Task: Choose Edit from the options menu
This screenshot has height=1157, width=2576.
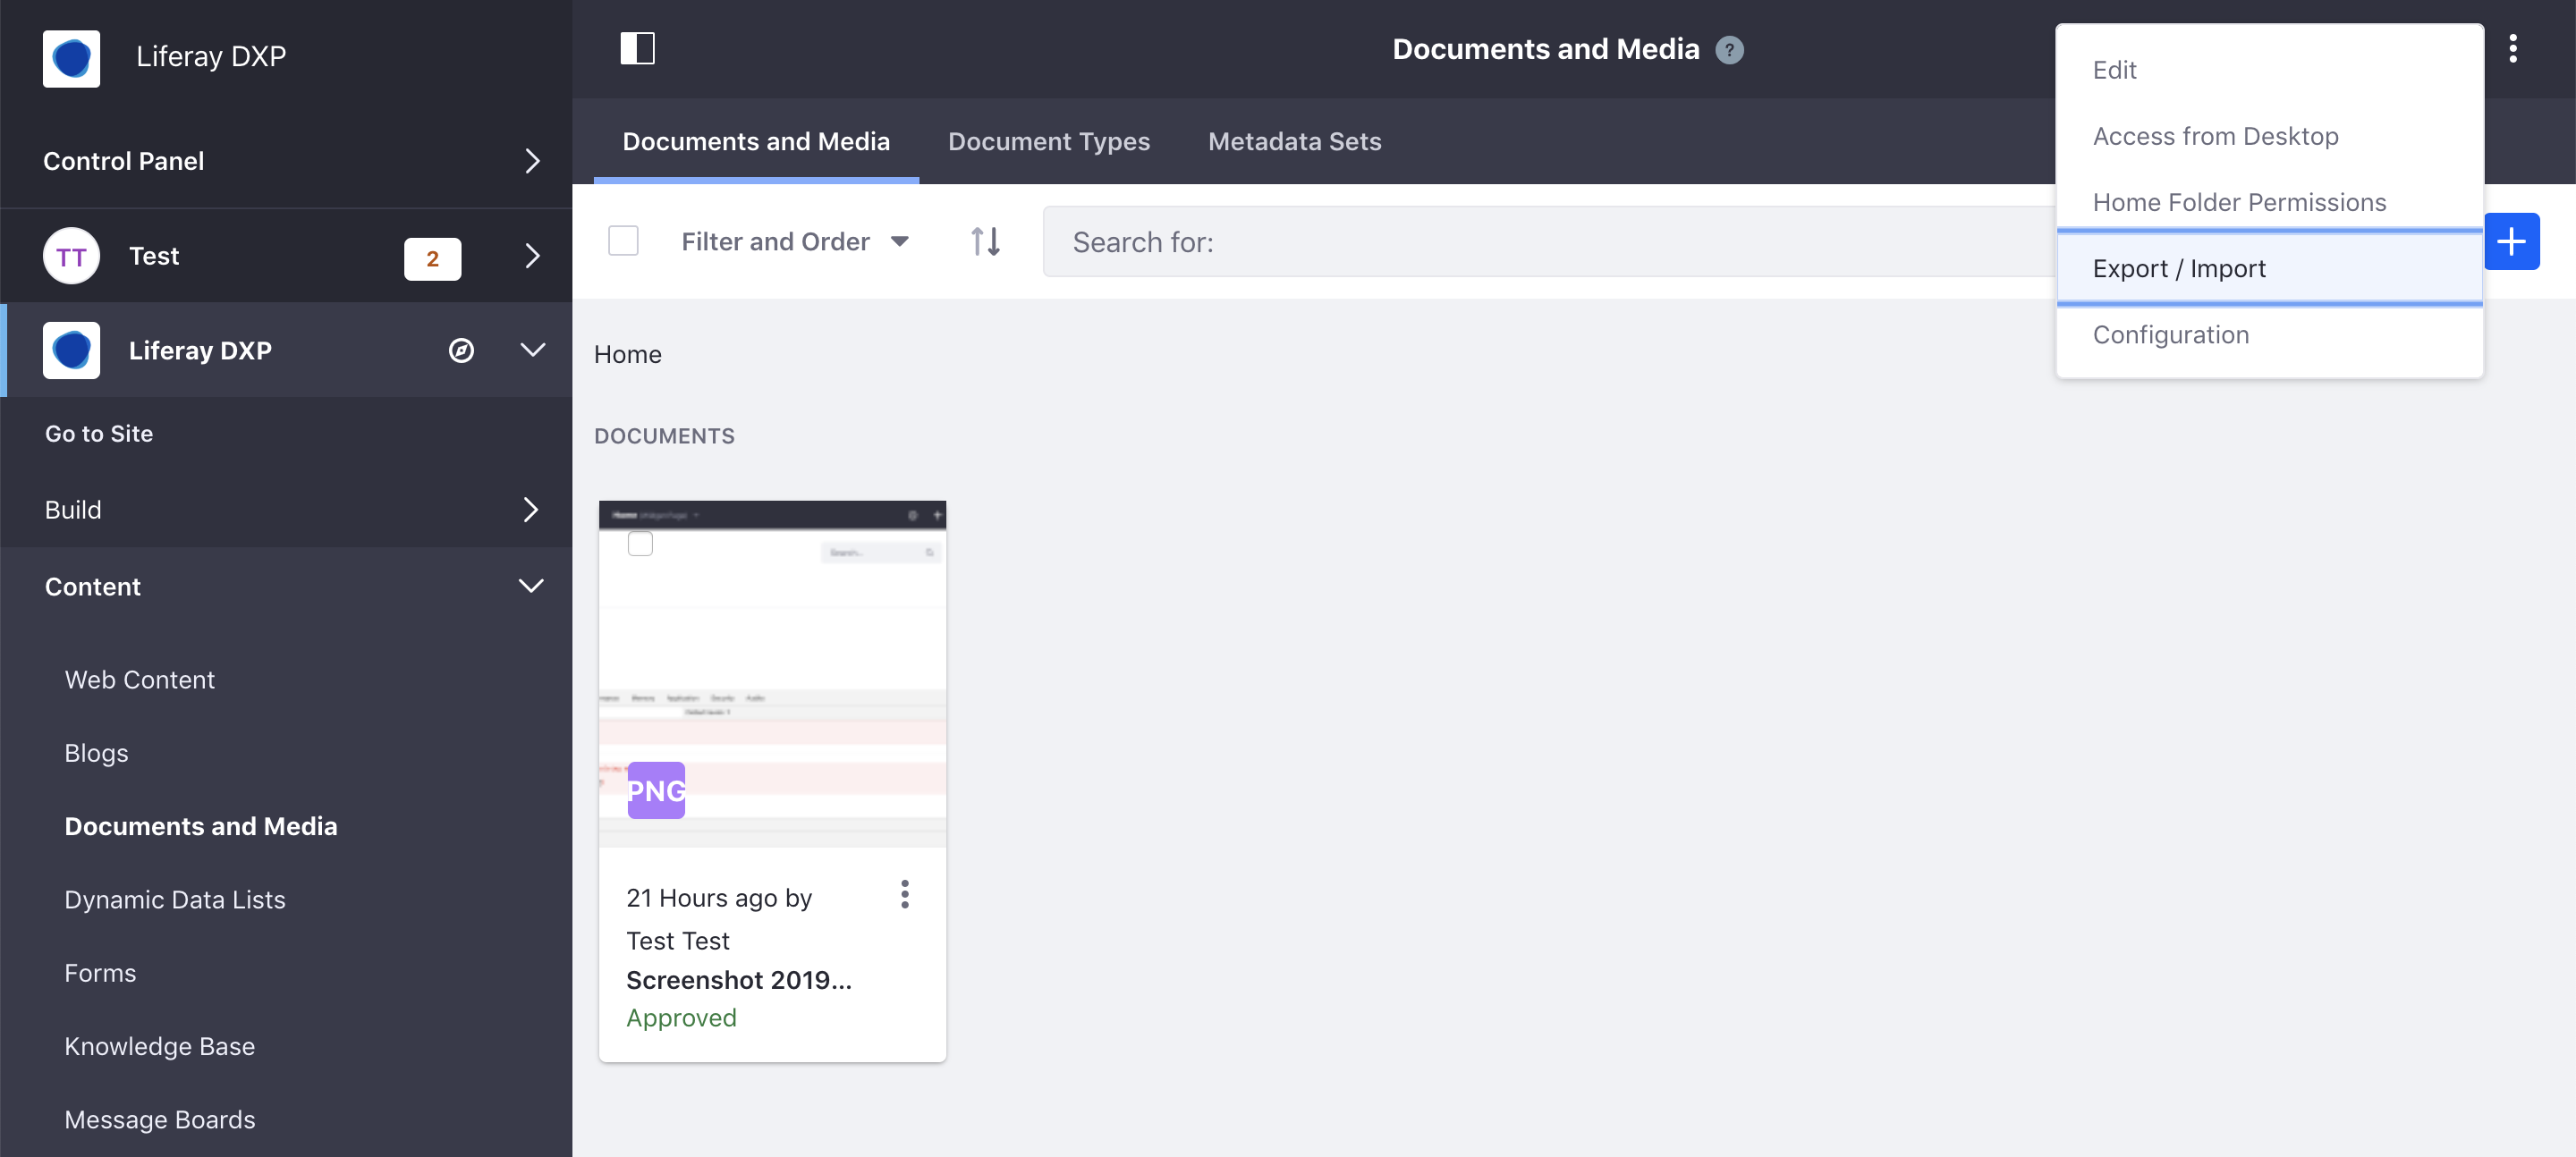Action: click(x=2269, y=70)
